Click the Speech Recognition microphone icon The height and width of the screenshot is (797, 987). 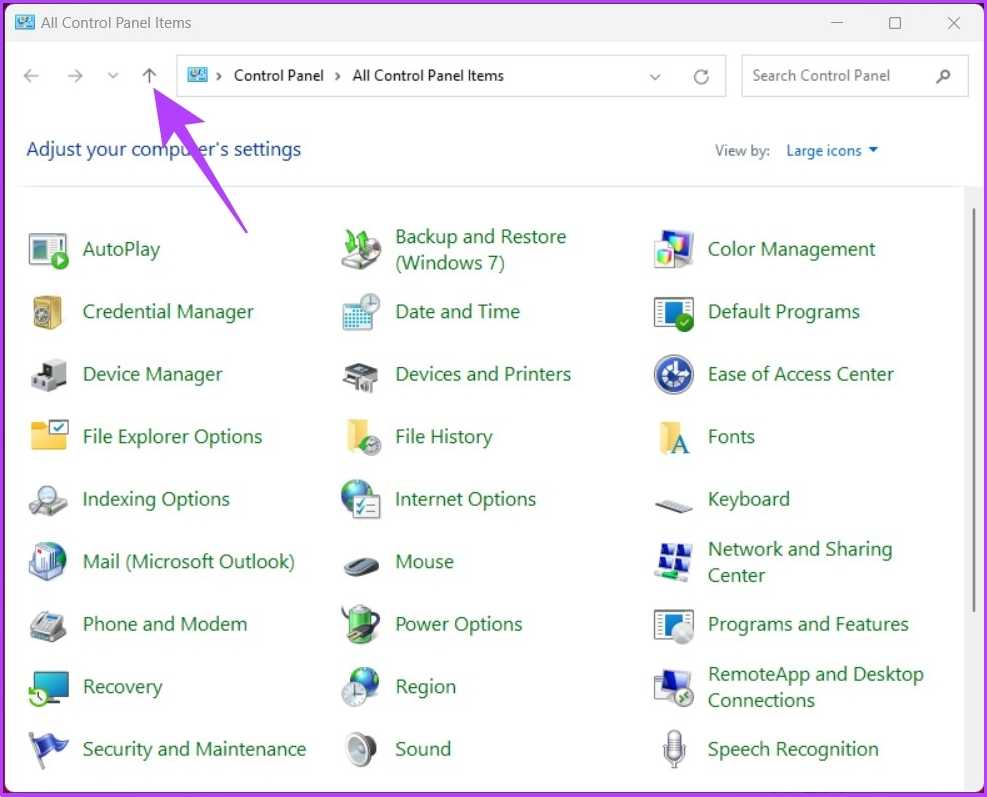coord(673,749)
